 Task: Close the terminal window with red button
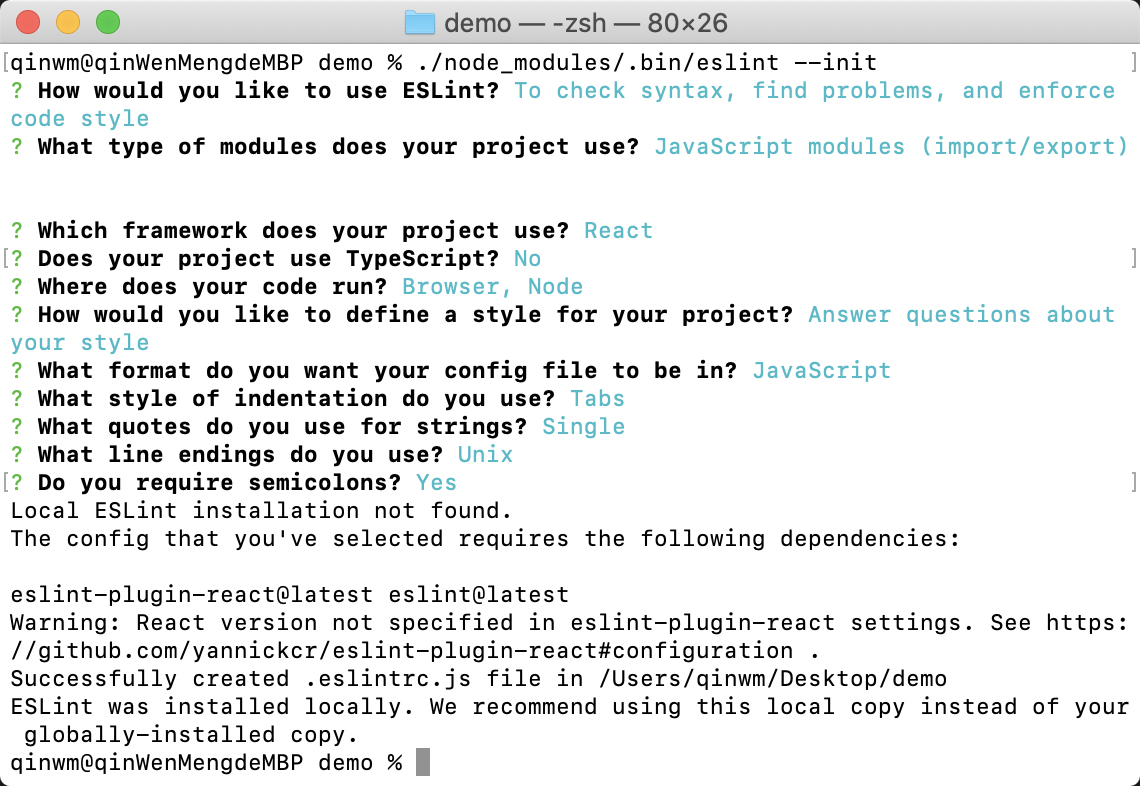pyautogui.click(x=28, y=22)
